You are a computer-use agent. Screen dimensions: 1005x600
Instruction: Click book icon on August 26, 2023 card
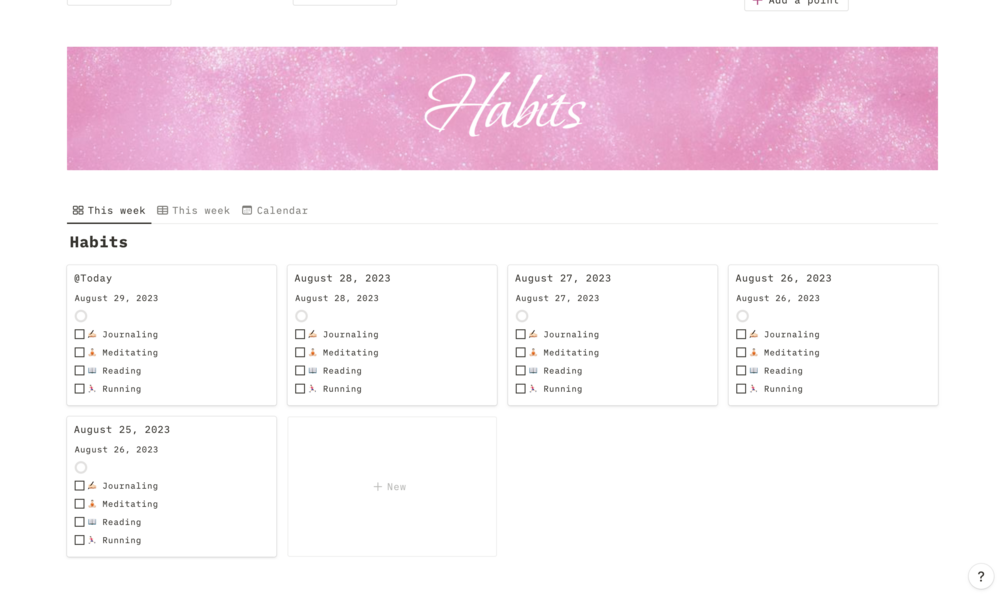pyautogui.click(x=754, y=371)
